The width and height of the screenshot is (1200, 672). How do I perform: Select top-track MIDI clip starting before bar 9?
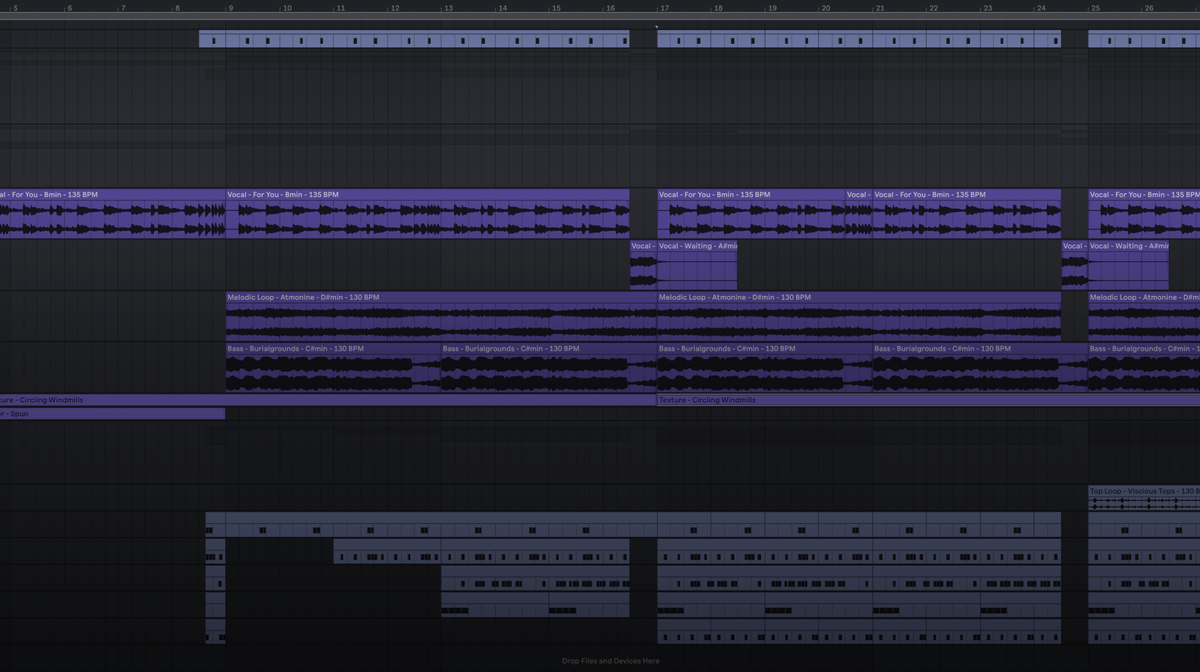[x=414, y=39]
